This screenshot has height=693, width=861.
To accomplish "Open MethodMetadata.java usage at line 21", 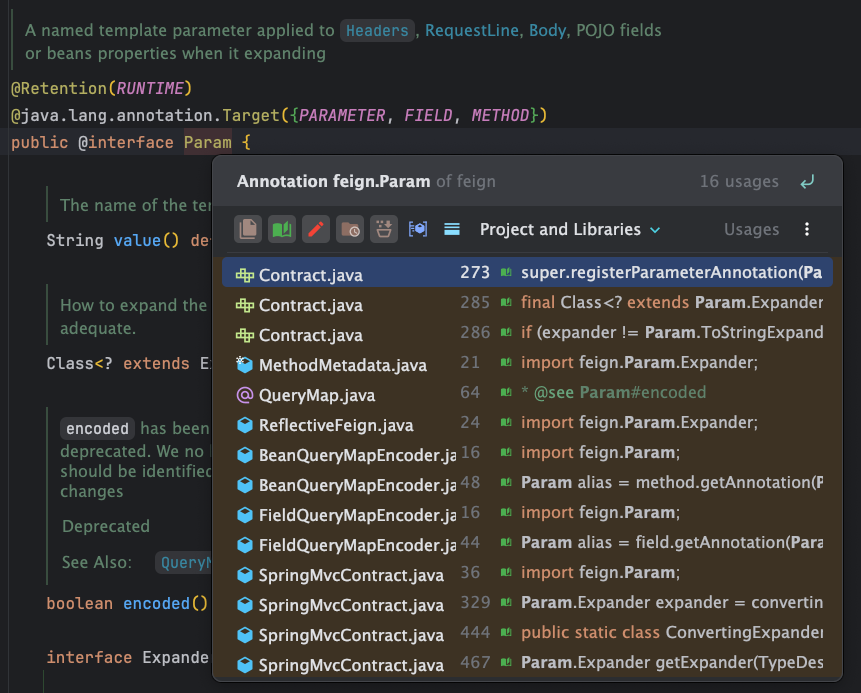I will pyautogui.click(x=527, y=362).
